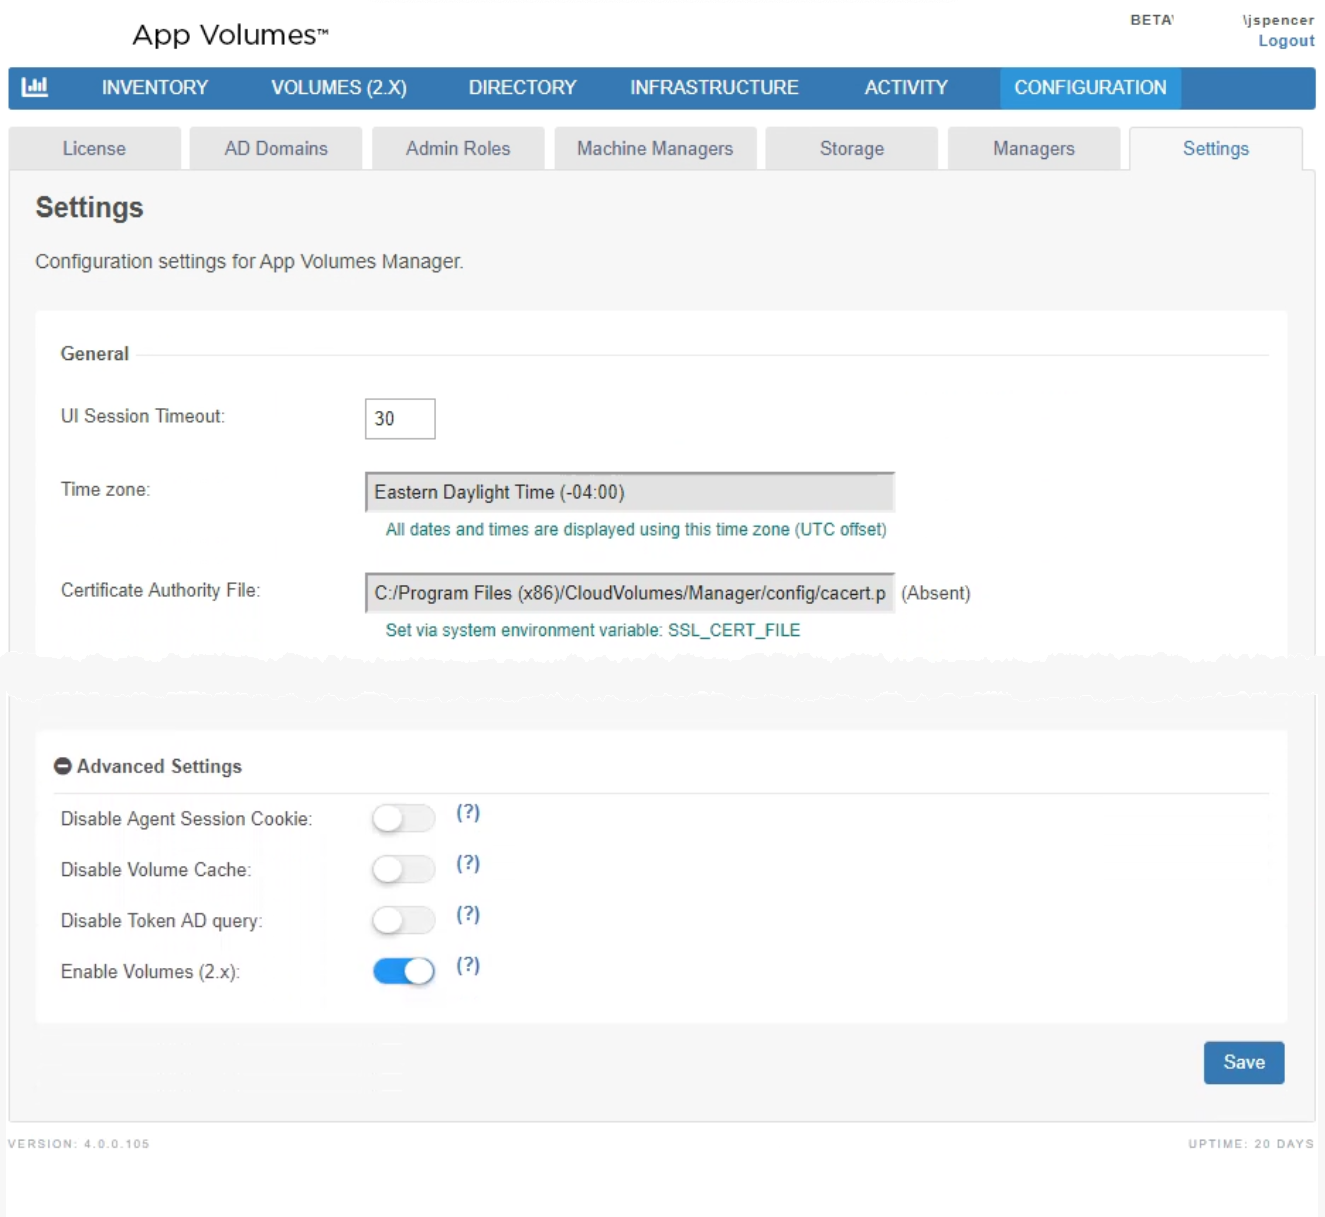Open the Machine Managers tab
Image resolution: width=1325 pixels, height=1217 pixels.
[655, 149]
